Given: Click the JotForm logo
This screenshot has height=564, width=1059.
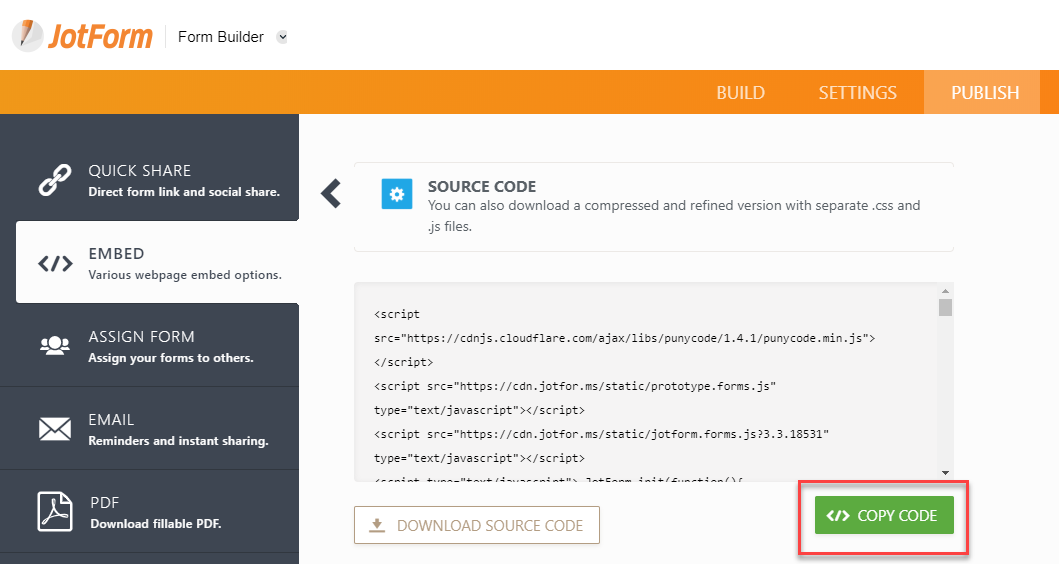Looking at the screenshot, I should pyautogui.click(x=82, y=35).
